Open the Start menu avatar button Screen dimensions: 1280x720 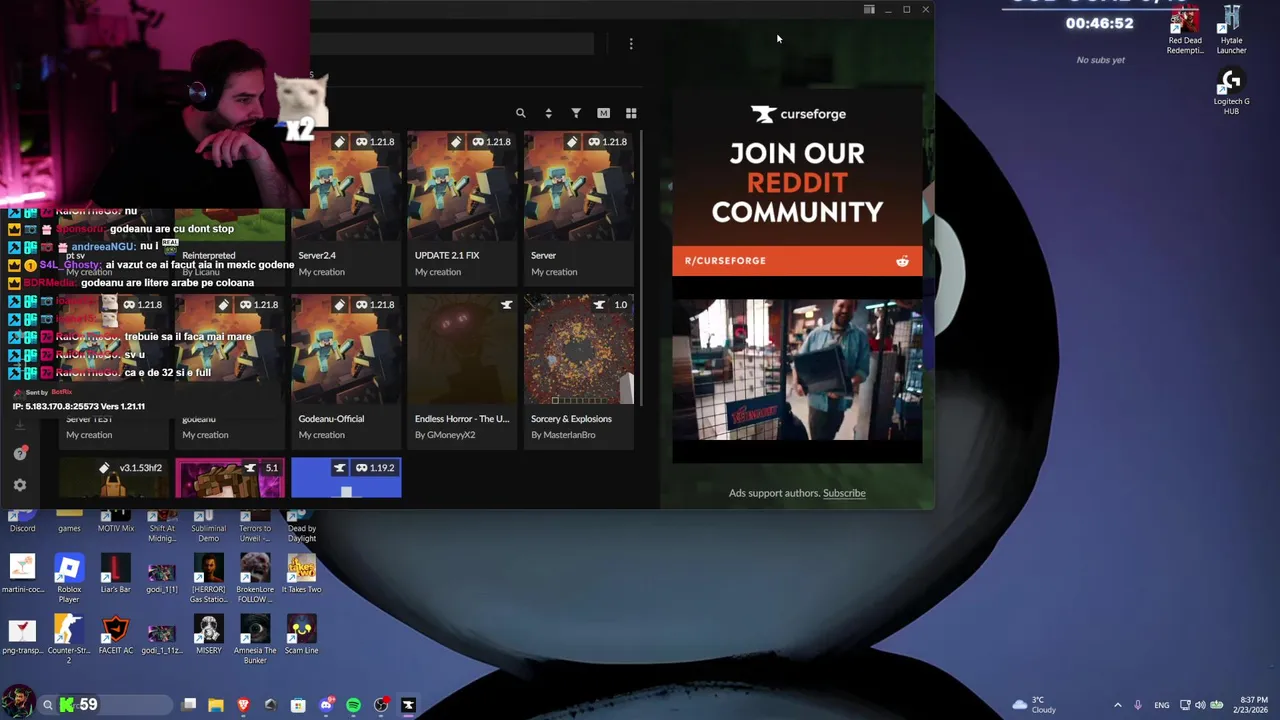(17, 703)
